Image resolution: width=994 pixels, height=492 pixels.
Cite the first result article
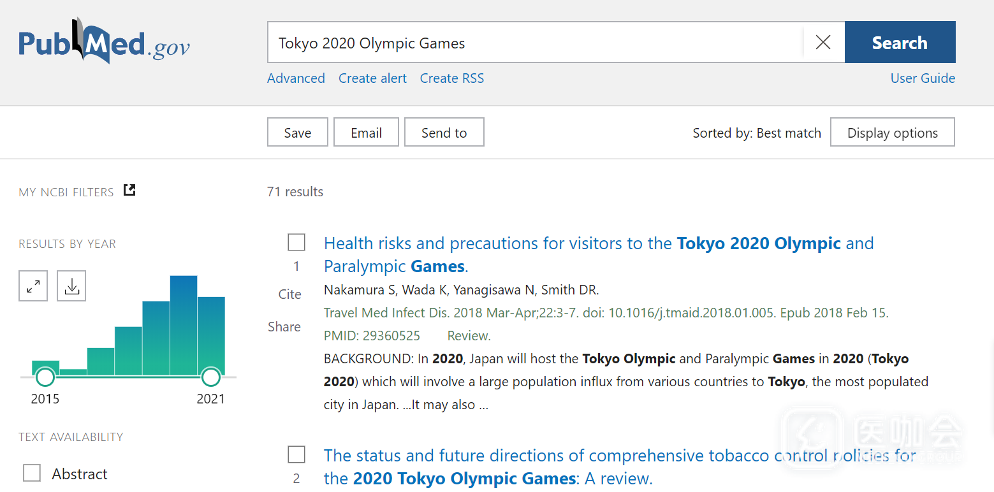pyautogui.click(x=290, y=294)
